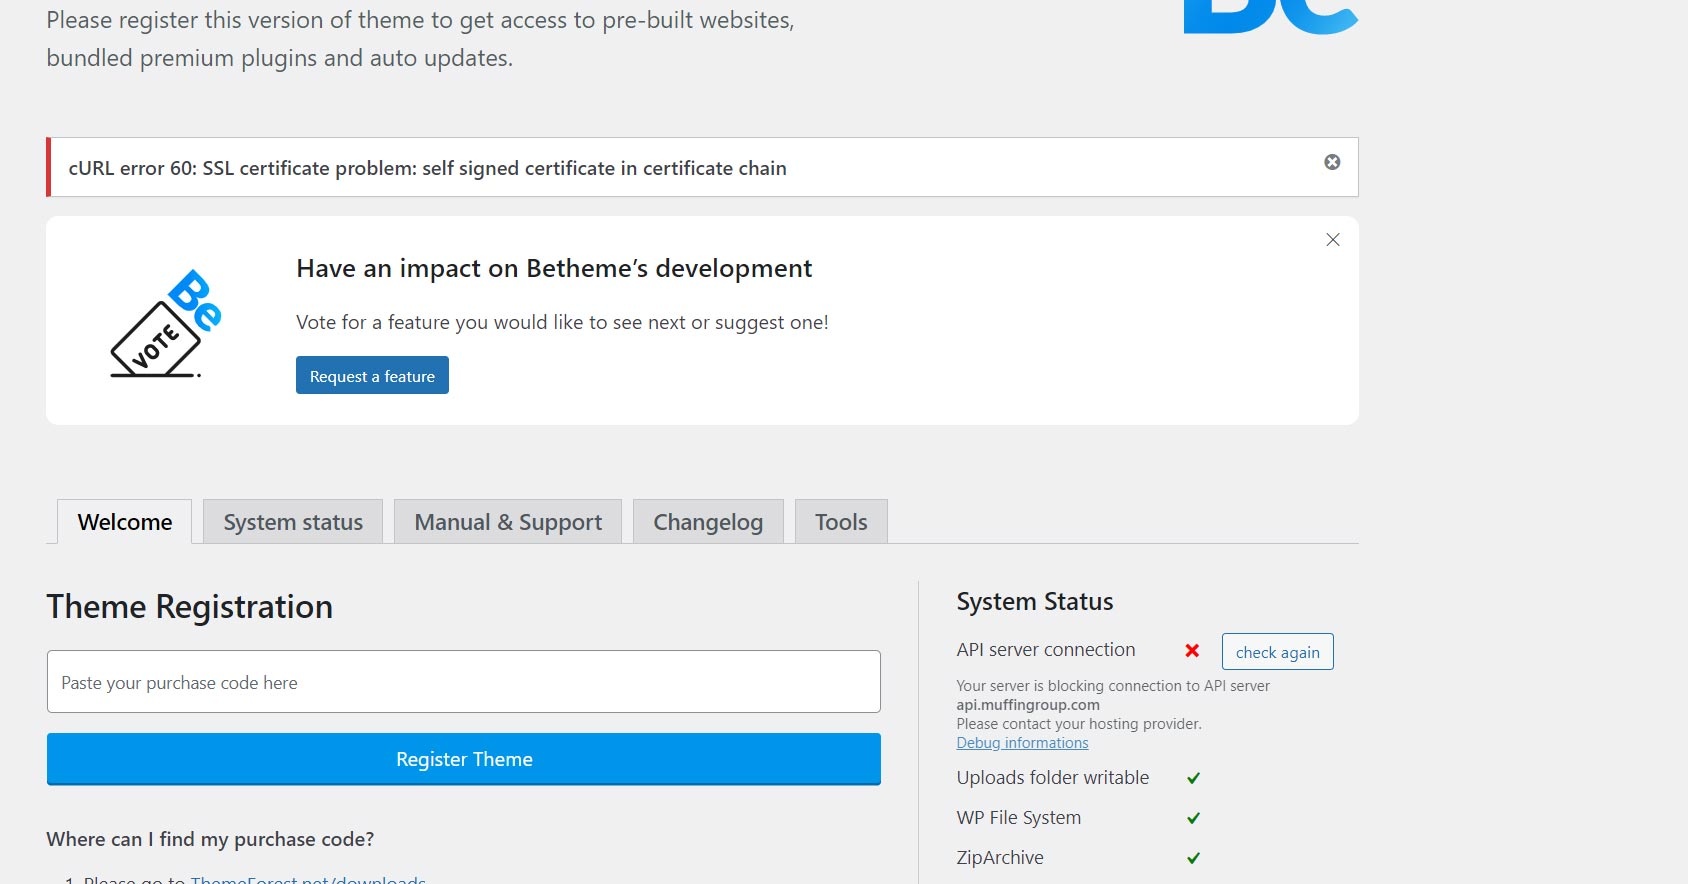Click the api.muffingroup.com server name
1688x884 pixels.
(1028, 705)
